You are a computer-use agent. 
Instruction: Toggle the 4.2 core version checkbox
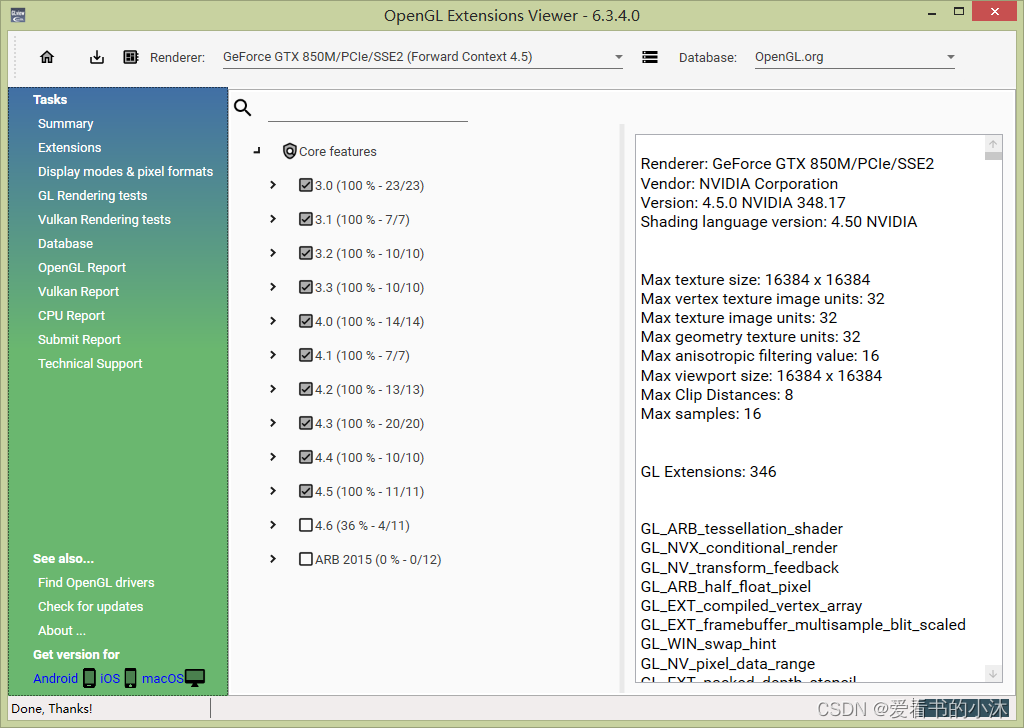pos(306,388)
